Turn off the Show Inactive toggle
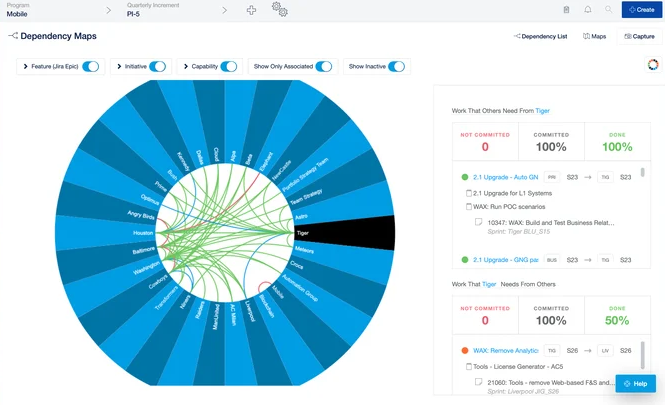665x405 pixels. click(396, 67)
